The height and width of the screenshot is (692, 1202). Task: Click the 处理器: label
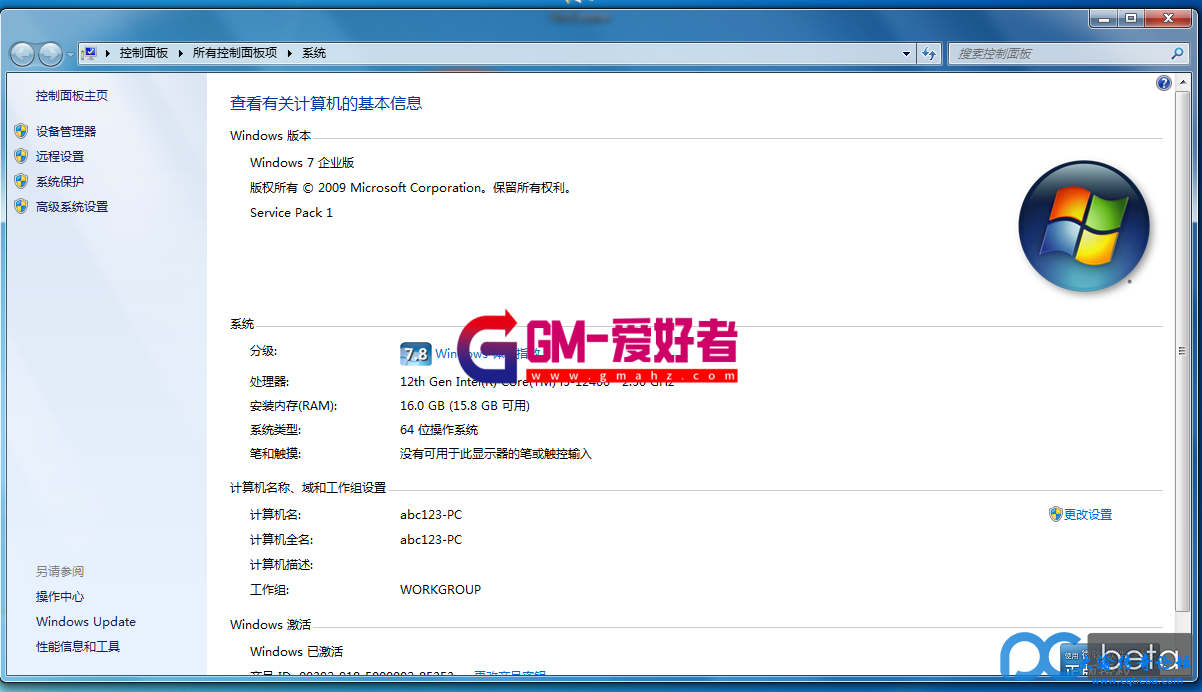pos(269,381)
